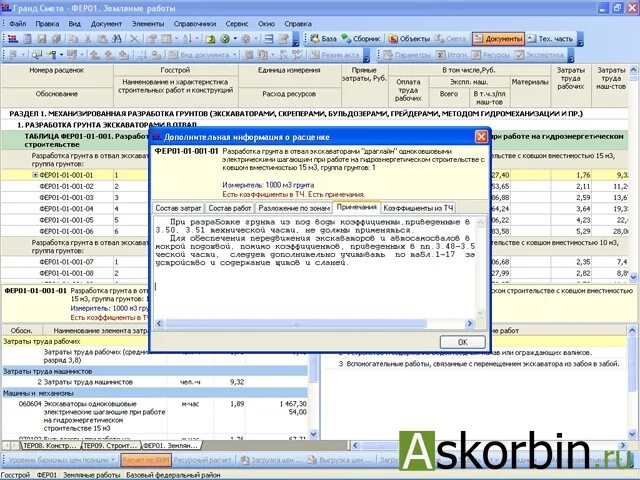This screenshot has height=480, width=640.
Task: Click the Затраты труда машинистов group header
Action: pyautogui.click(x=155, y=371)
